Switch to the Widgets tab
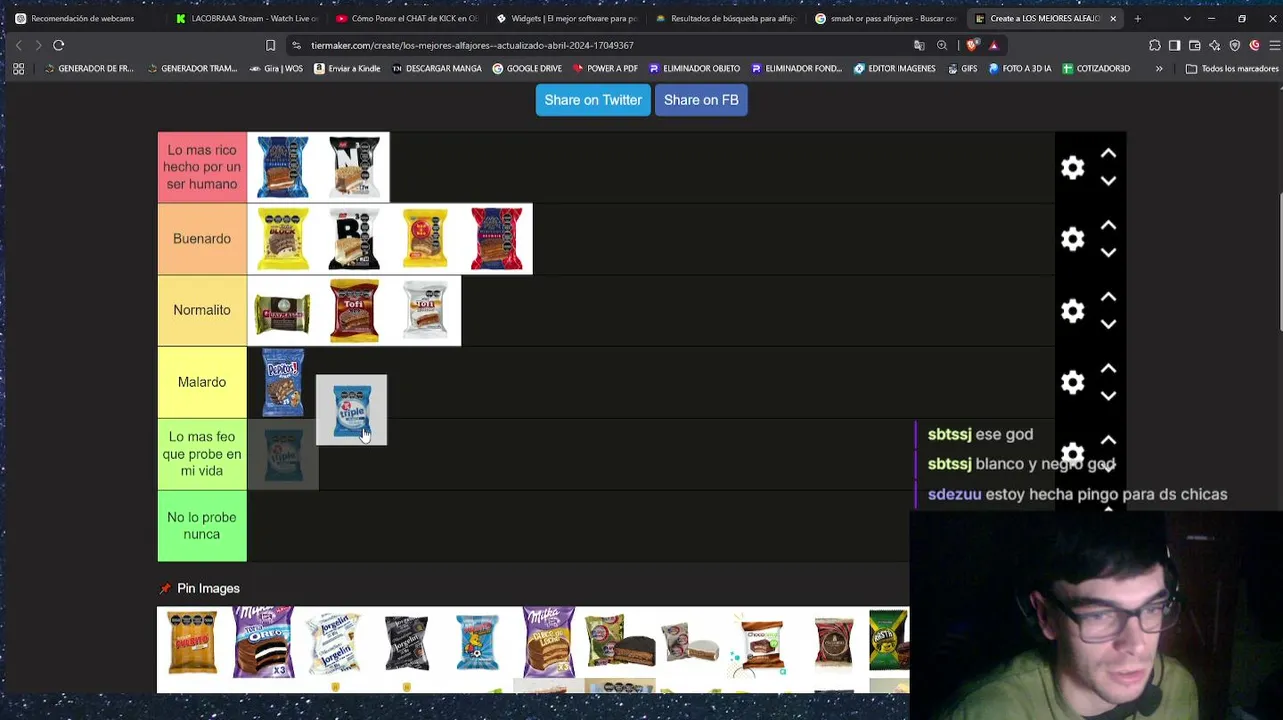This screenshot has width=1283, height=720. [x=567, y=18]
